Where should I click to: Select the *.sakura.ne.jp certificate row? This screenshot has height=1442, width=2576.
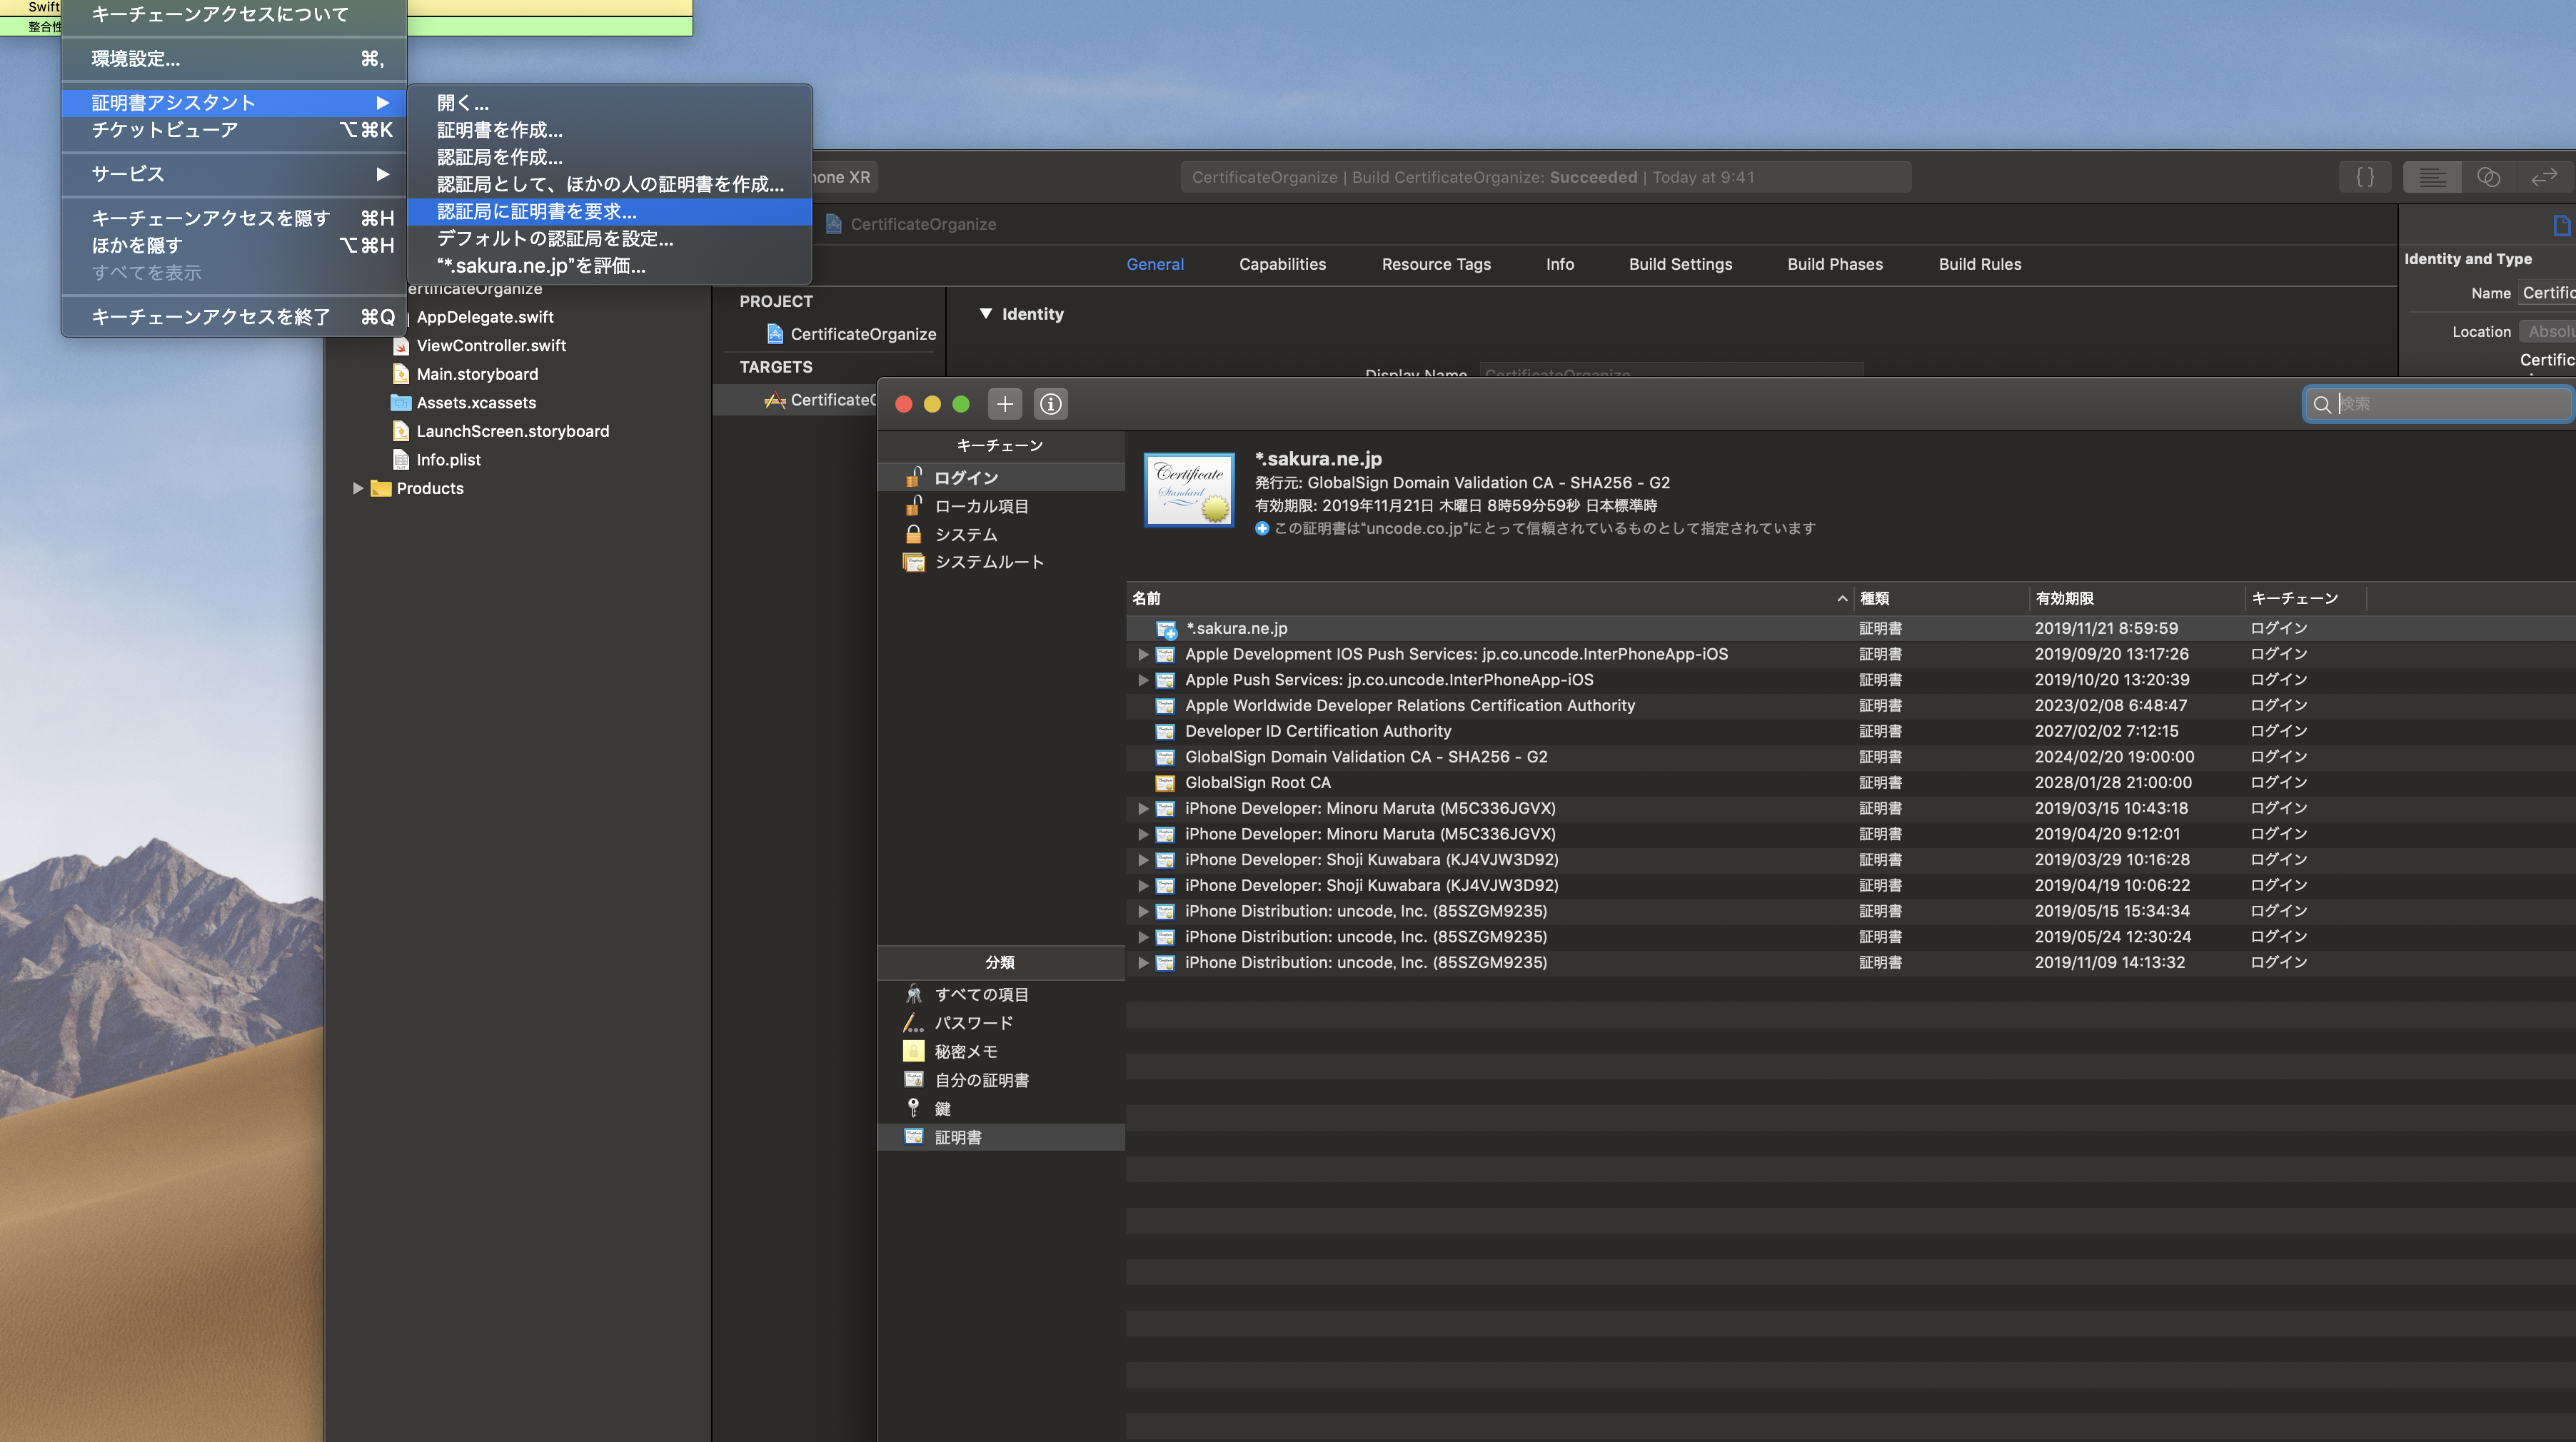pyautogui.click(x=1850, y=628)
